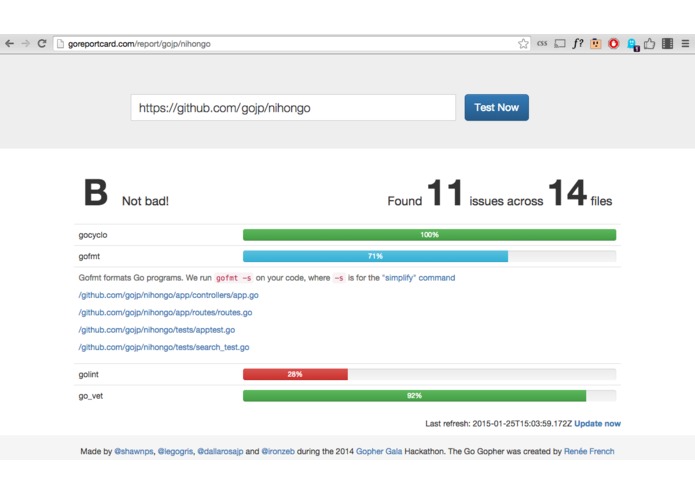
Task: Open the film strip extension icon
Action: click(668, 43)
